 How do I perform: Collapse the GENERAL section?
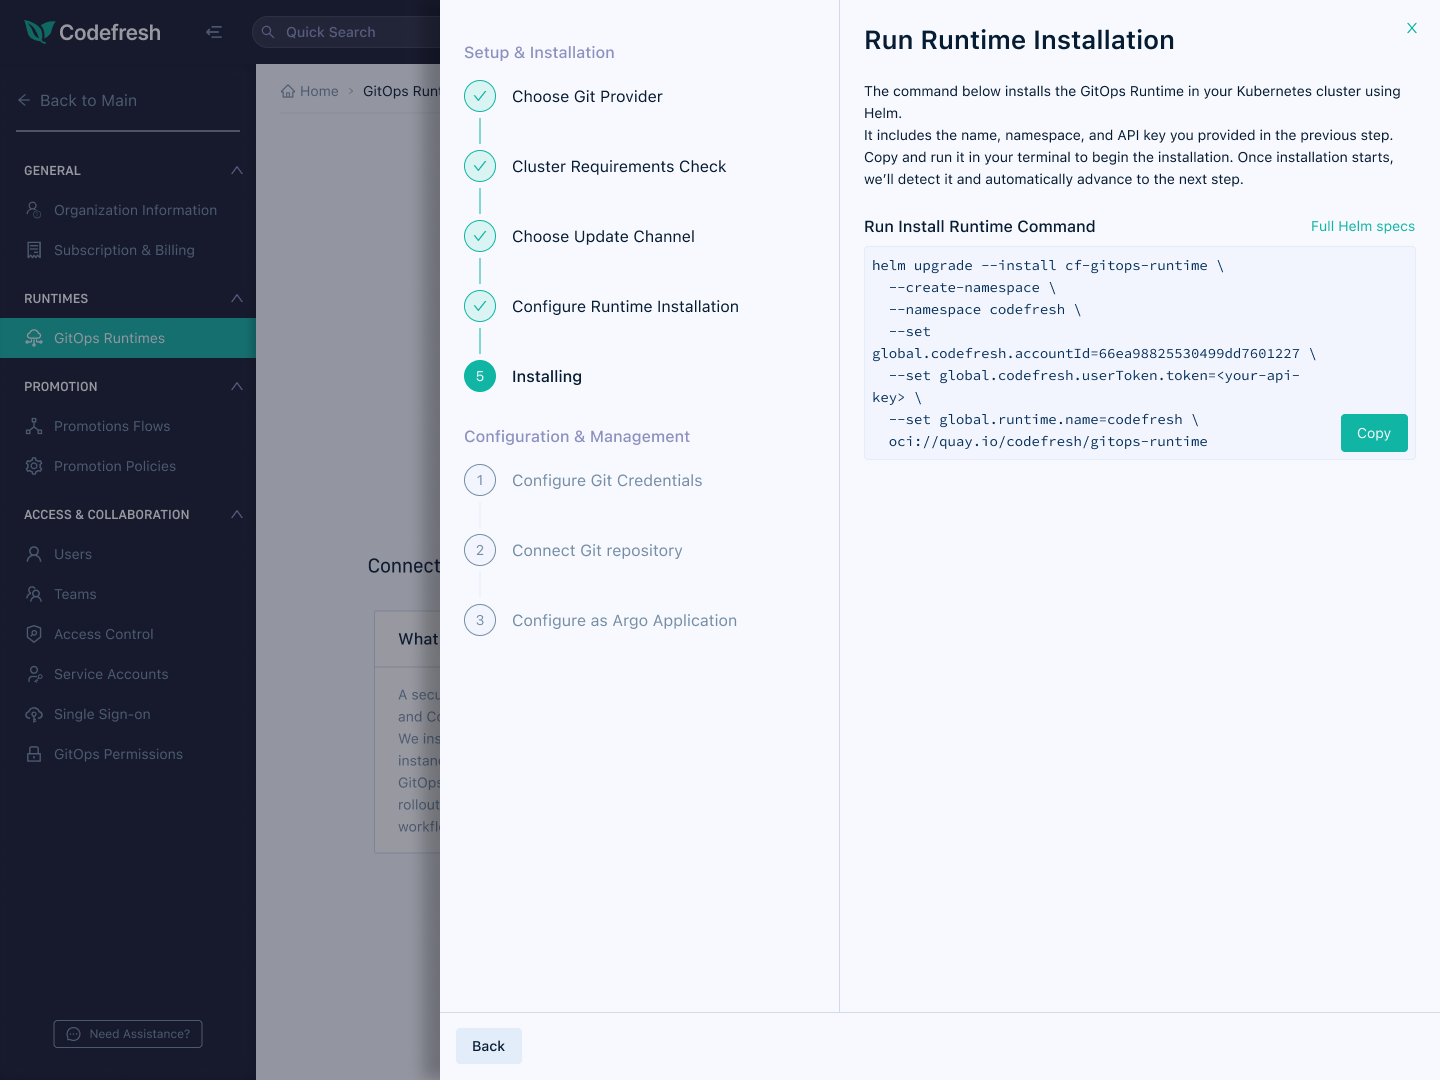[237, 170]
